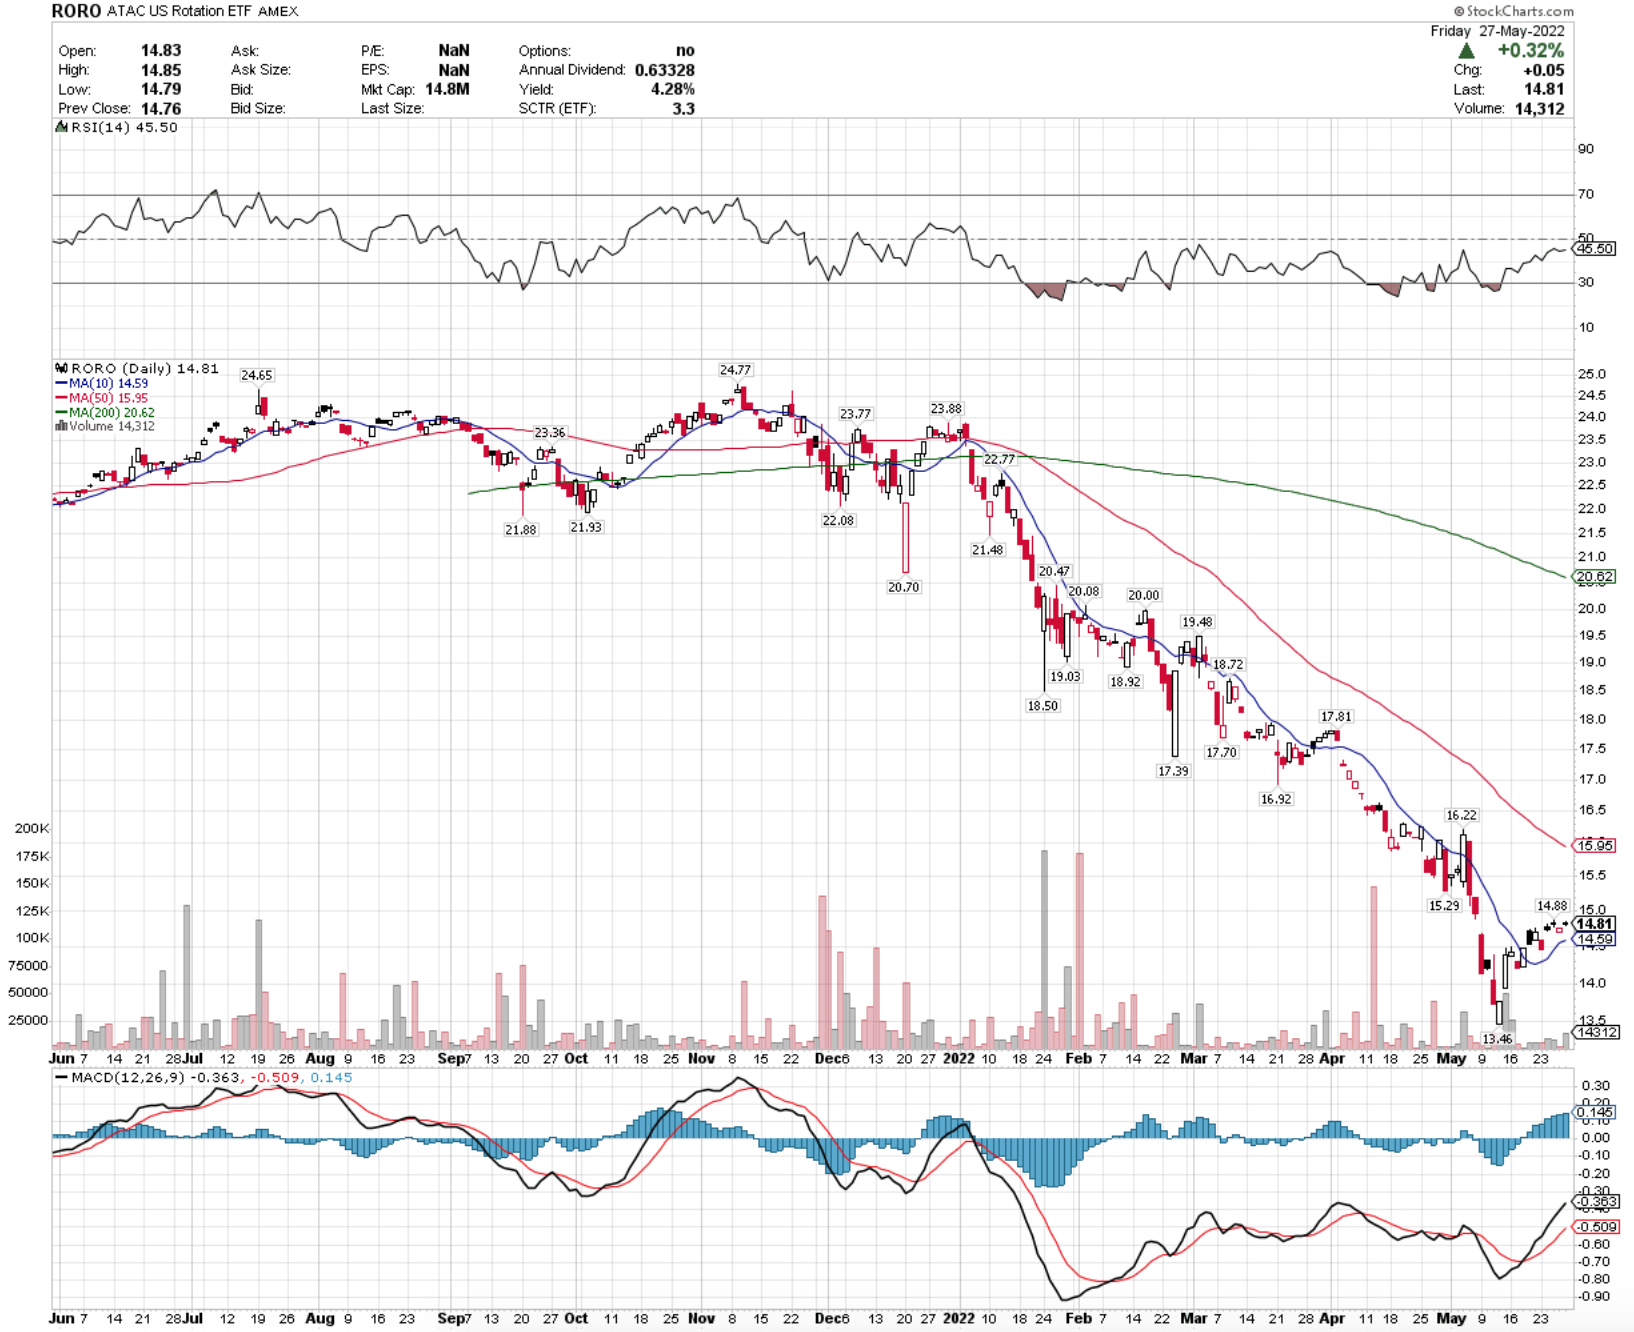Click the 24.65 July high price label

click(256, 375)
